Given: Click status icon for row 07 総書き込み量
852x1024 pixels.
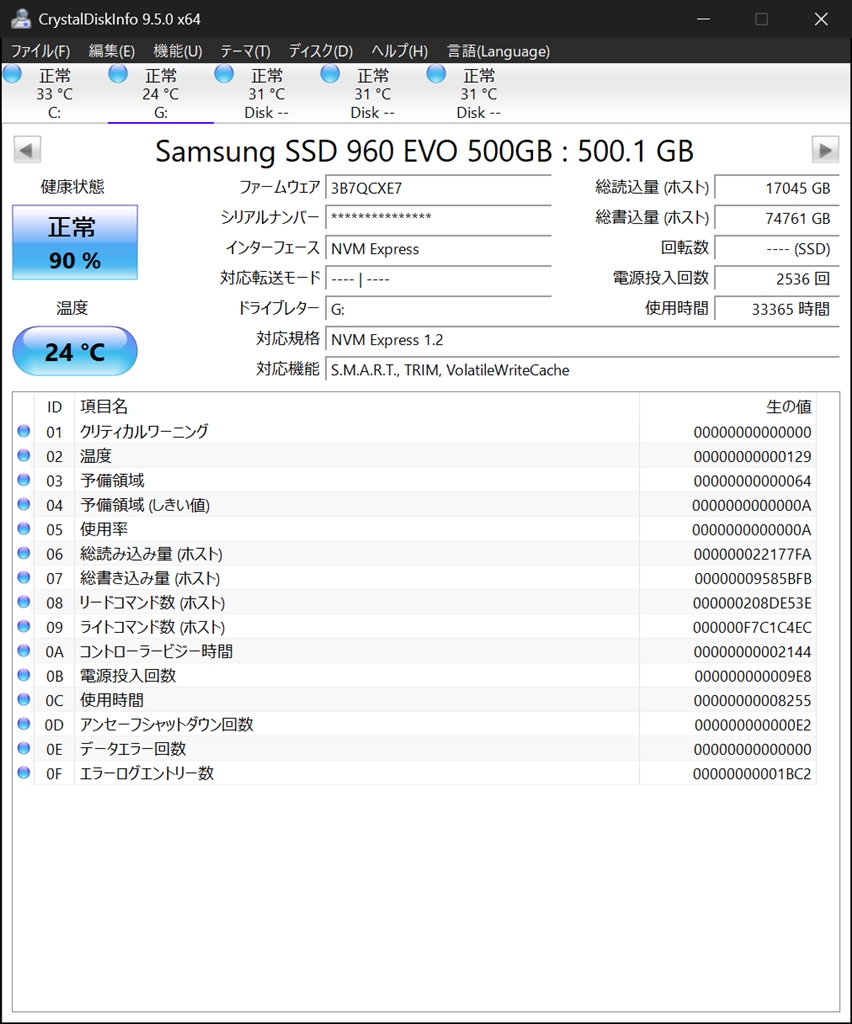Looking at the screenshot, I should click(24, 577).
